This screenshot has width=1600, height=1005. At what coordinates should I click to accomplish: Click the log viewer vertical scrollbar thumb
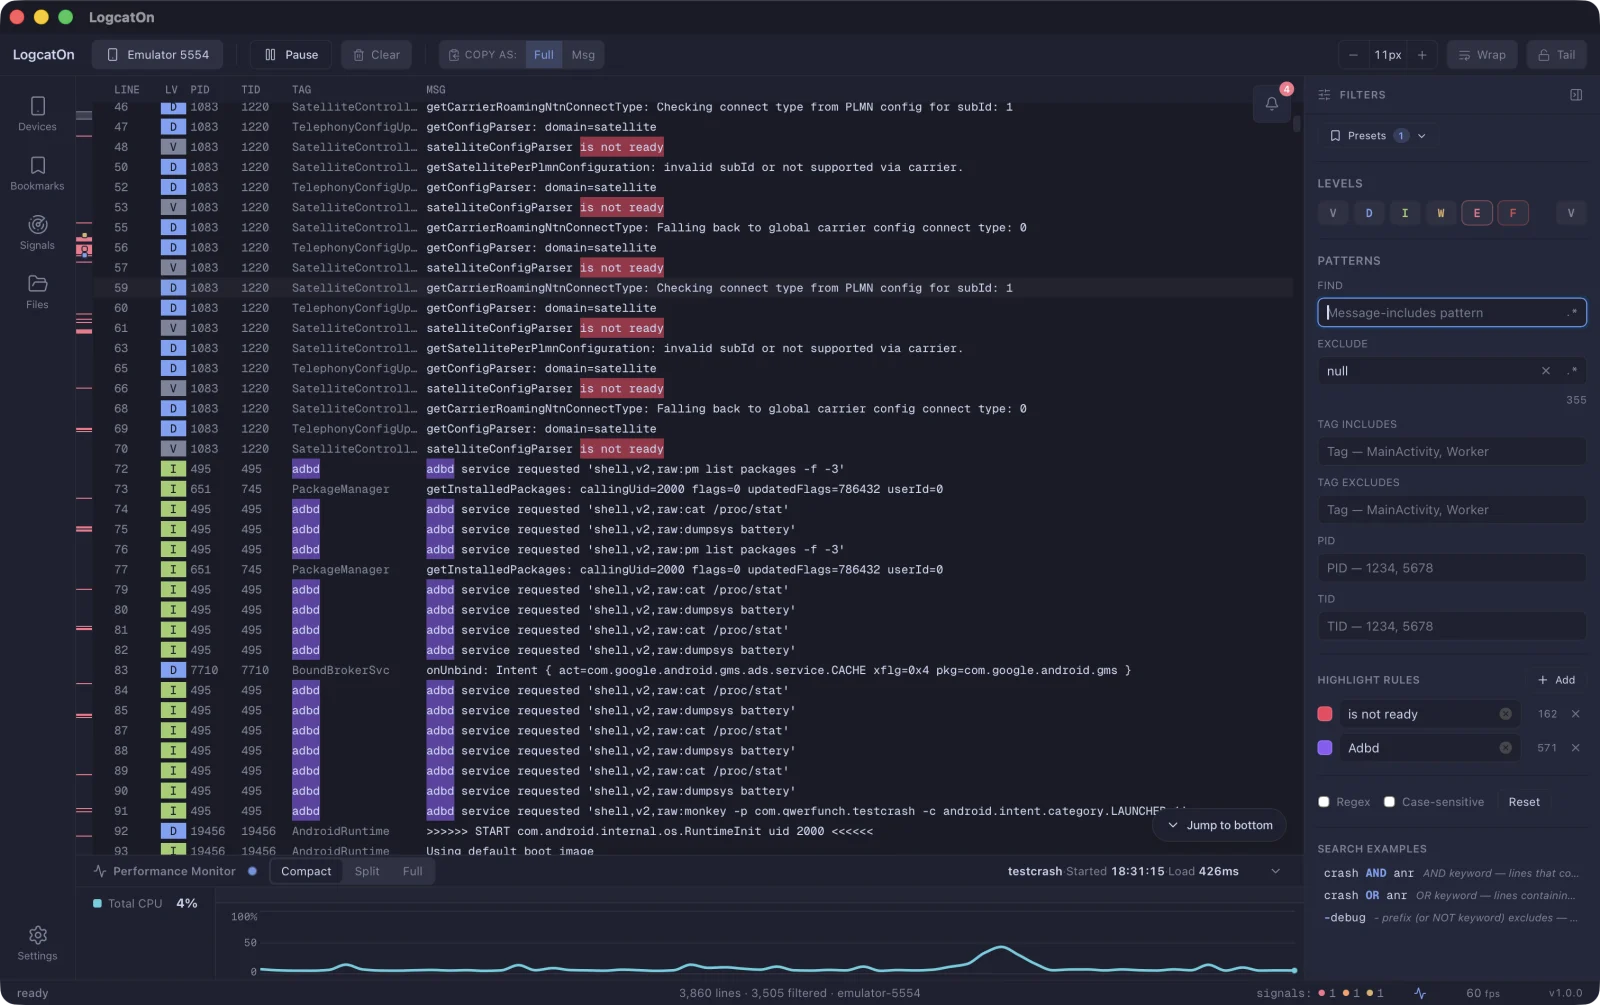click(x=1297, y=124)
